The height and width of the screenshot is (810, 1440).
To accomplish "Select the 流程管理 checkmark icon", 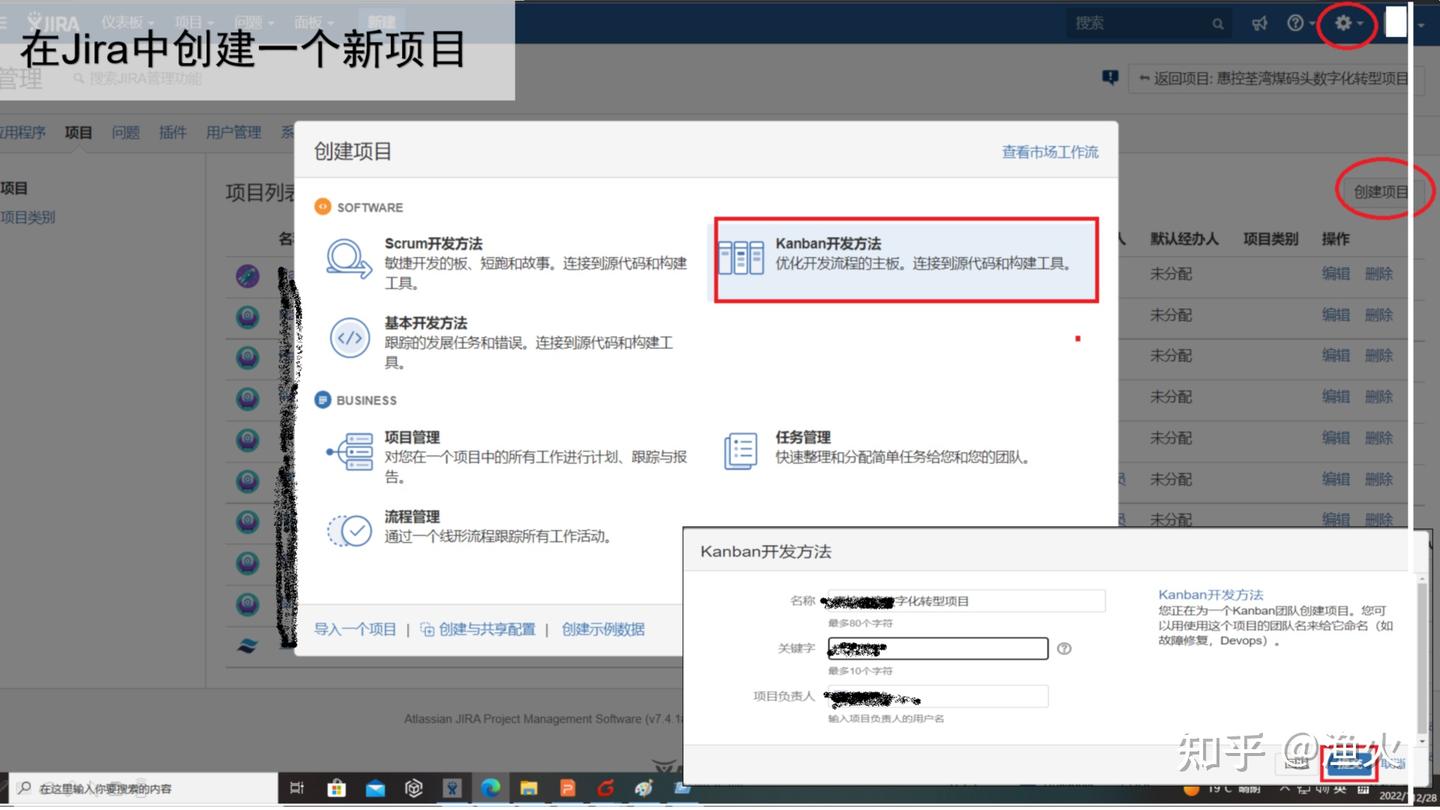I will point(349,531).
